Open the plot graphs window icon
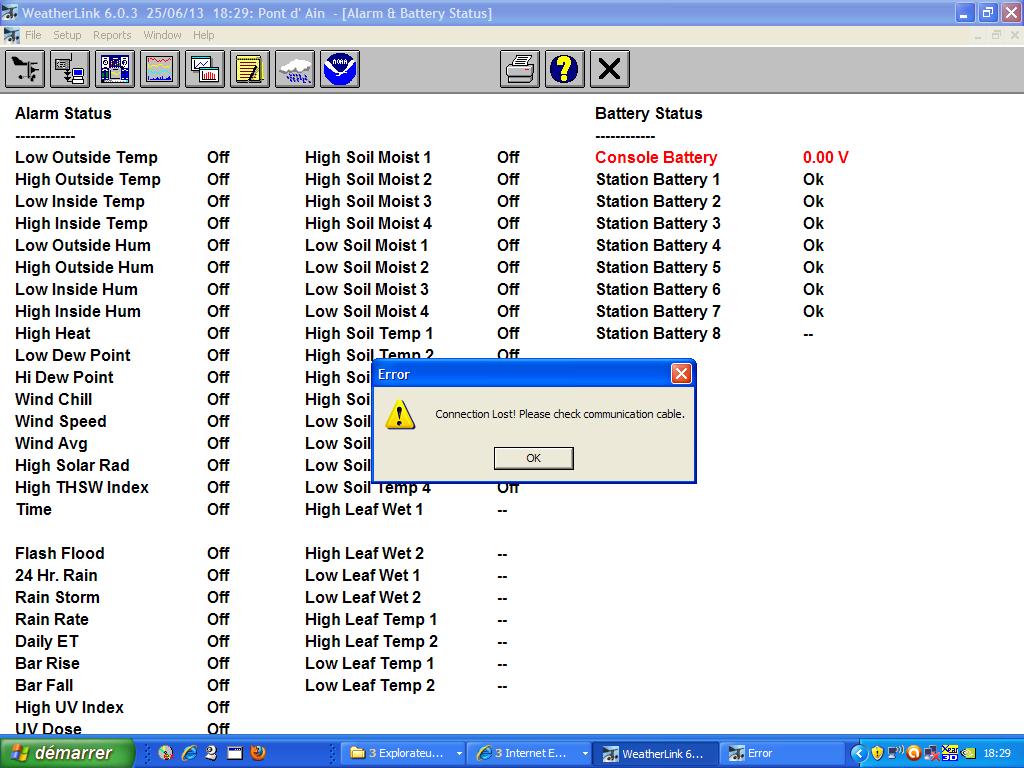Viewport: 1024px width, 768px height. (x=205, y=69)
